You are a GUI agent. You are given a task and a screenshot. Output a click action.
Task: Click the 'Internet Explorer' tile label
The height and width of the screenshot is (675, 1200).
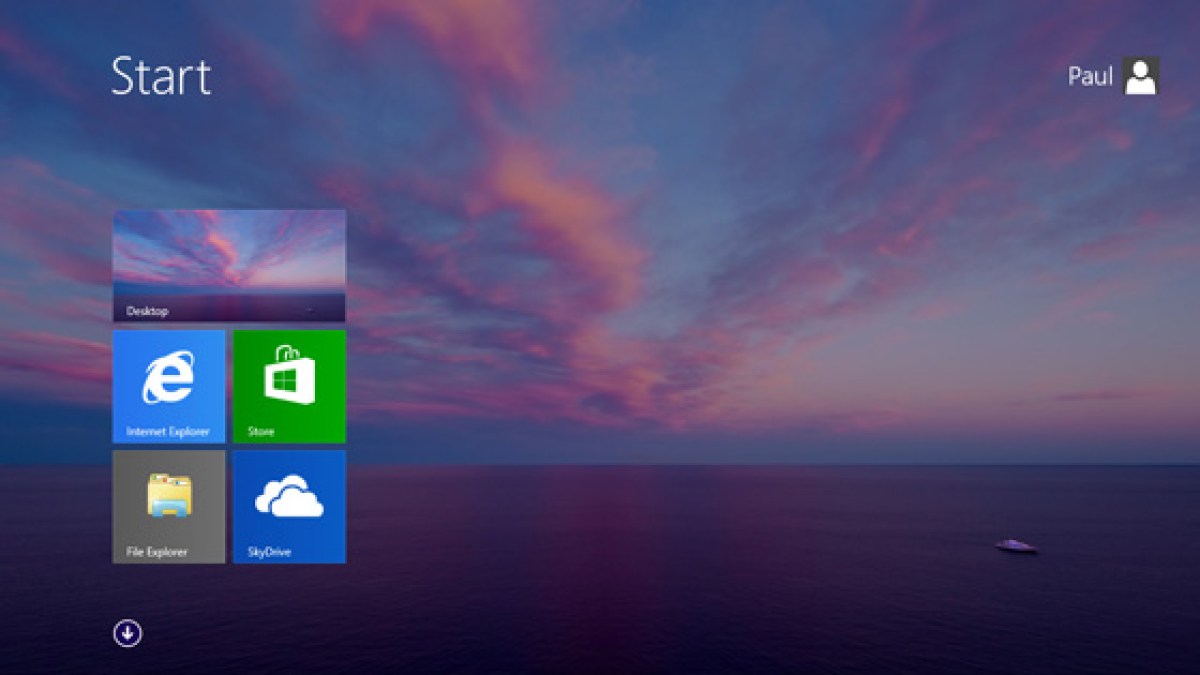(168, 432)
